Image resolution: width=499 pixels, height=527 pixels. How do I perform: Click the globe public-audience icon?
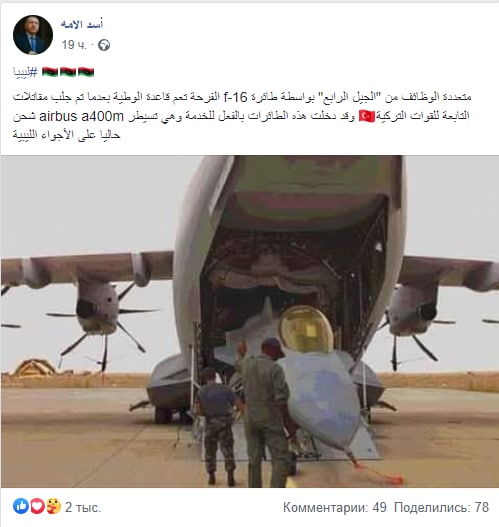tap(104, 45)
